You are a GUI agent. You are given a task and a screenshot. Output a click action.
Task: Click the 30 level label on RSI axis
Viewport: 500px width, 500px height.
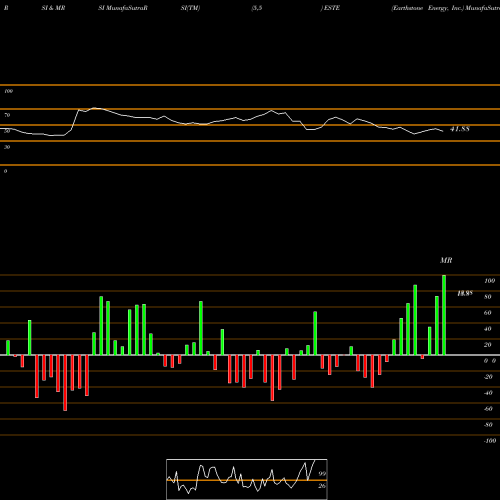coord(7,147)
